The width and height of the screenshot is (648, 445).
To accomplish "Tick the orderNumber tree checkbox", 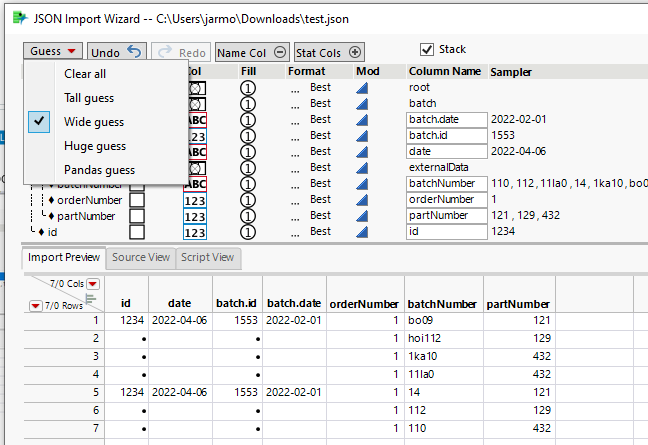I will point(137,200).
